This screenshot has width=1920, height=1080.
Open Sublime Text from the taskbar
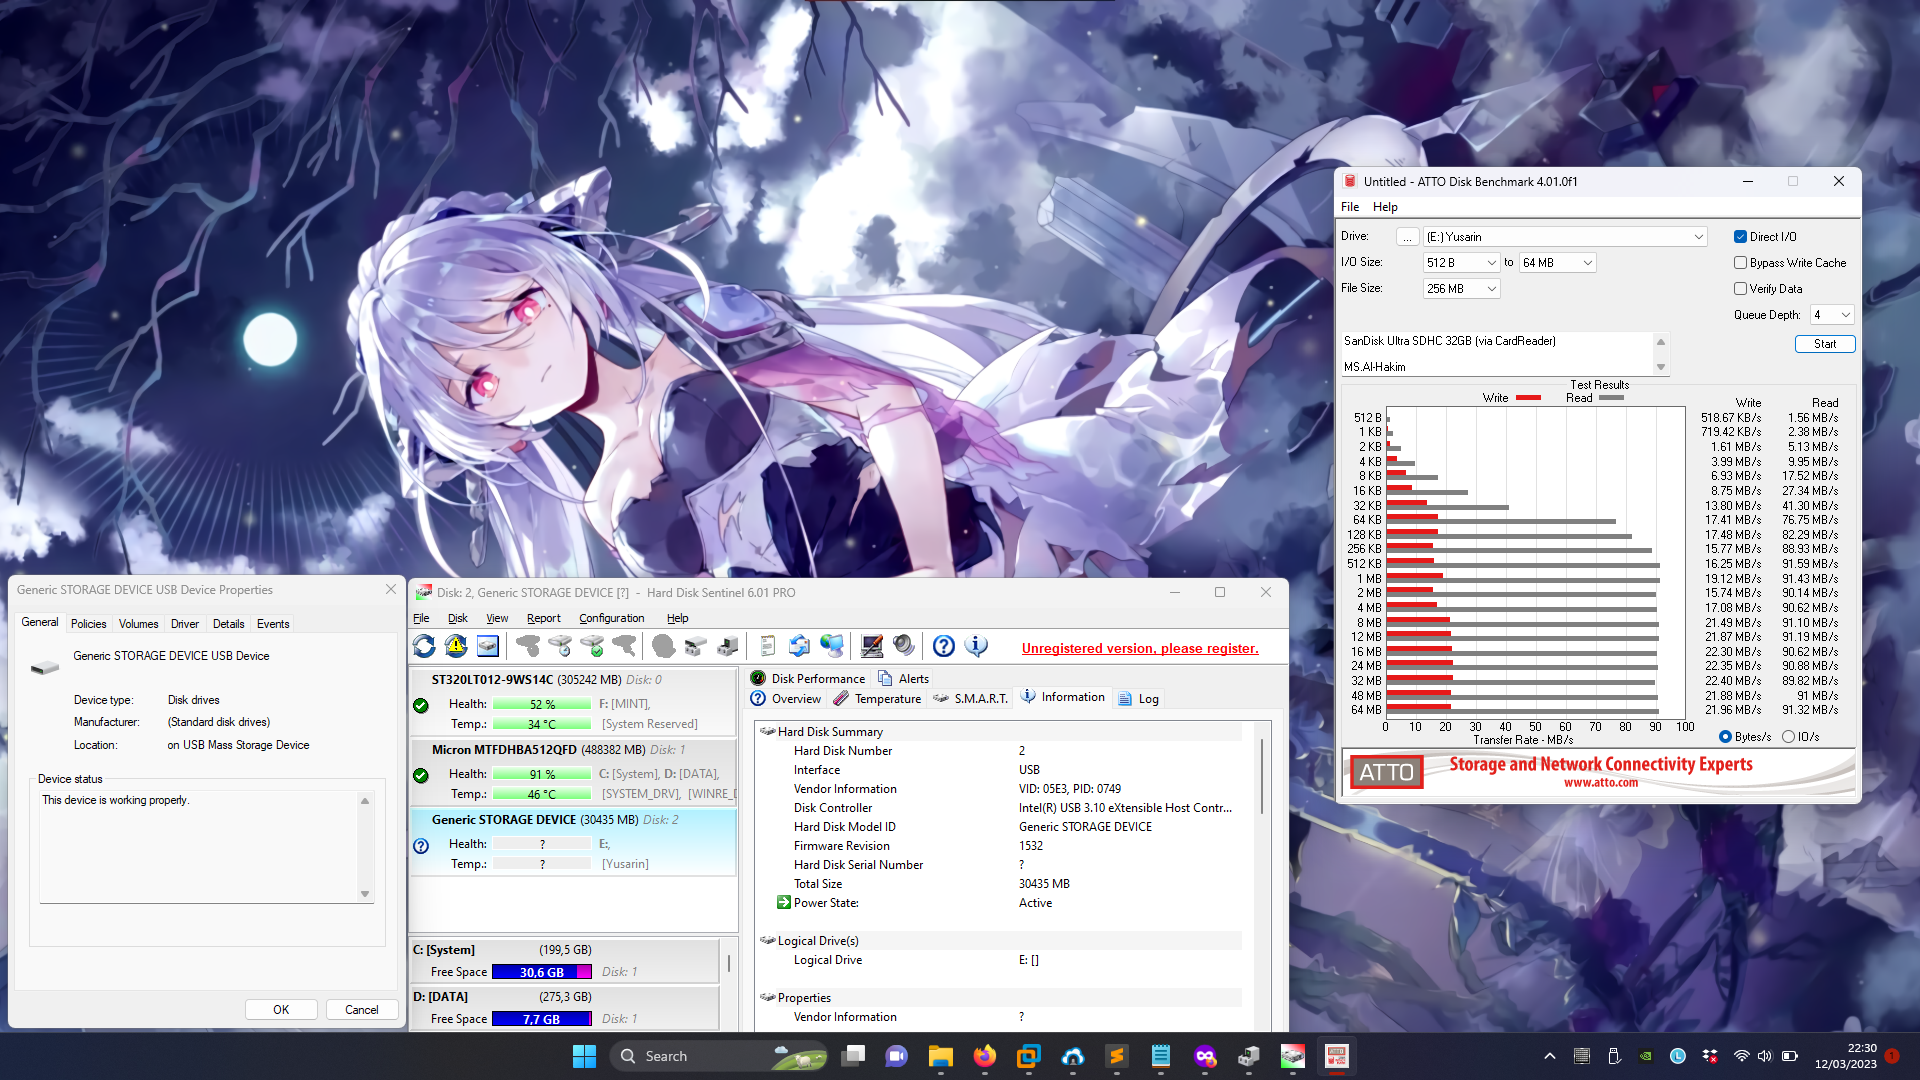coord(1117,1056)
